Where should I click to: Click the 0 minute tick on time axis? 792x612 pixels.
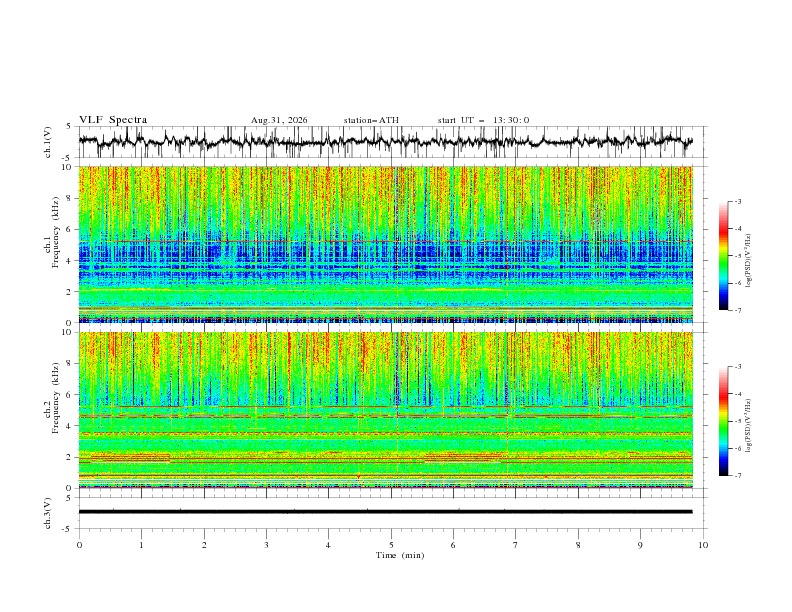79,545
